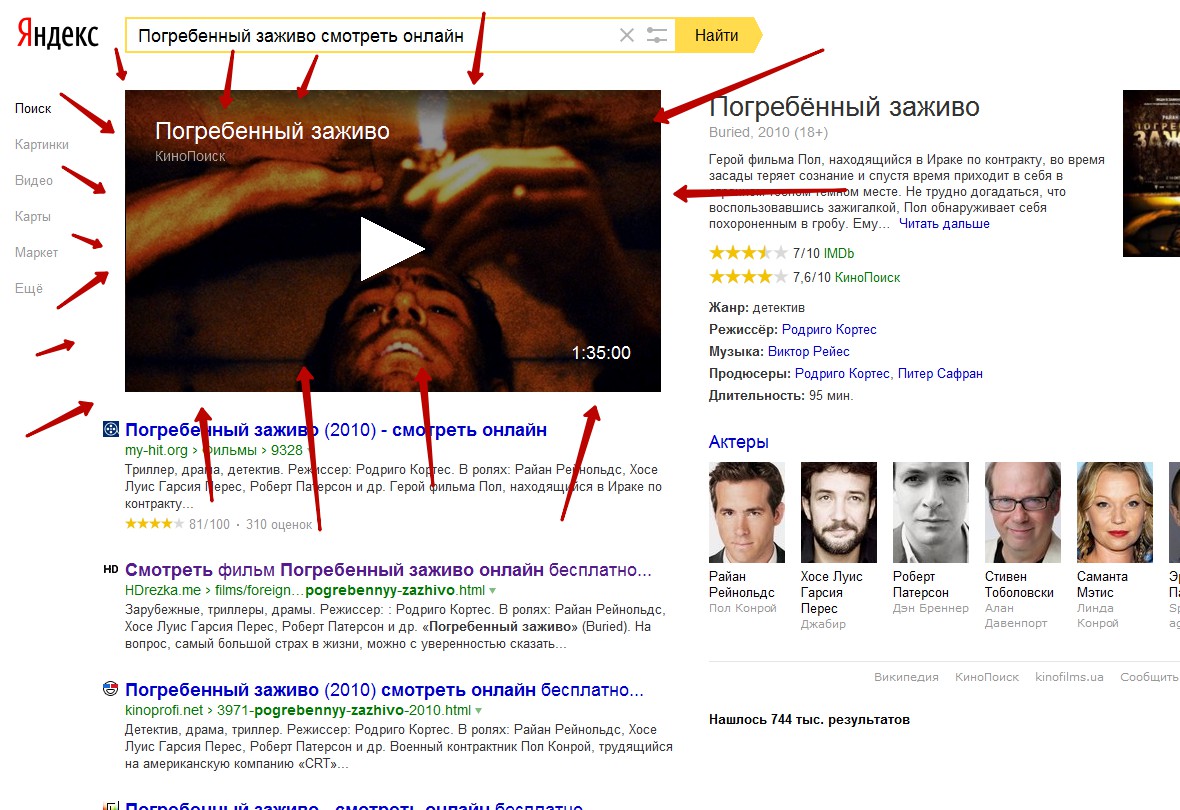Click the Саманта Мэтис actor photo
The height and width of the screenshot is (810, 1180).
point(1115,512)
